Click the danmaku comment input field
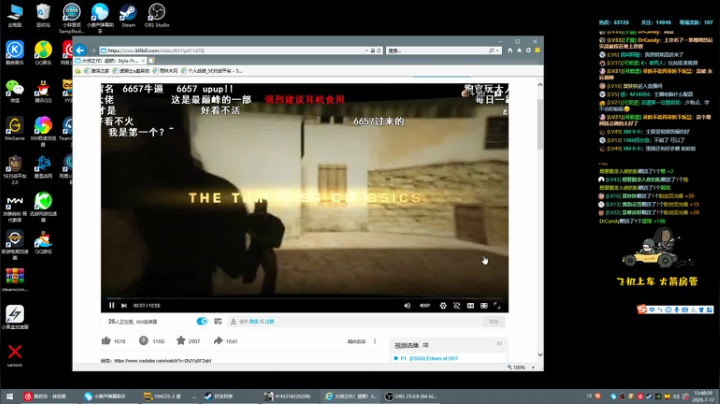The image size is (720, 404). click(356, 321)
